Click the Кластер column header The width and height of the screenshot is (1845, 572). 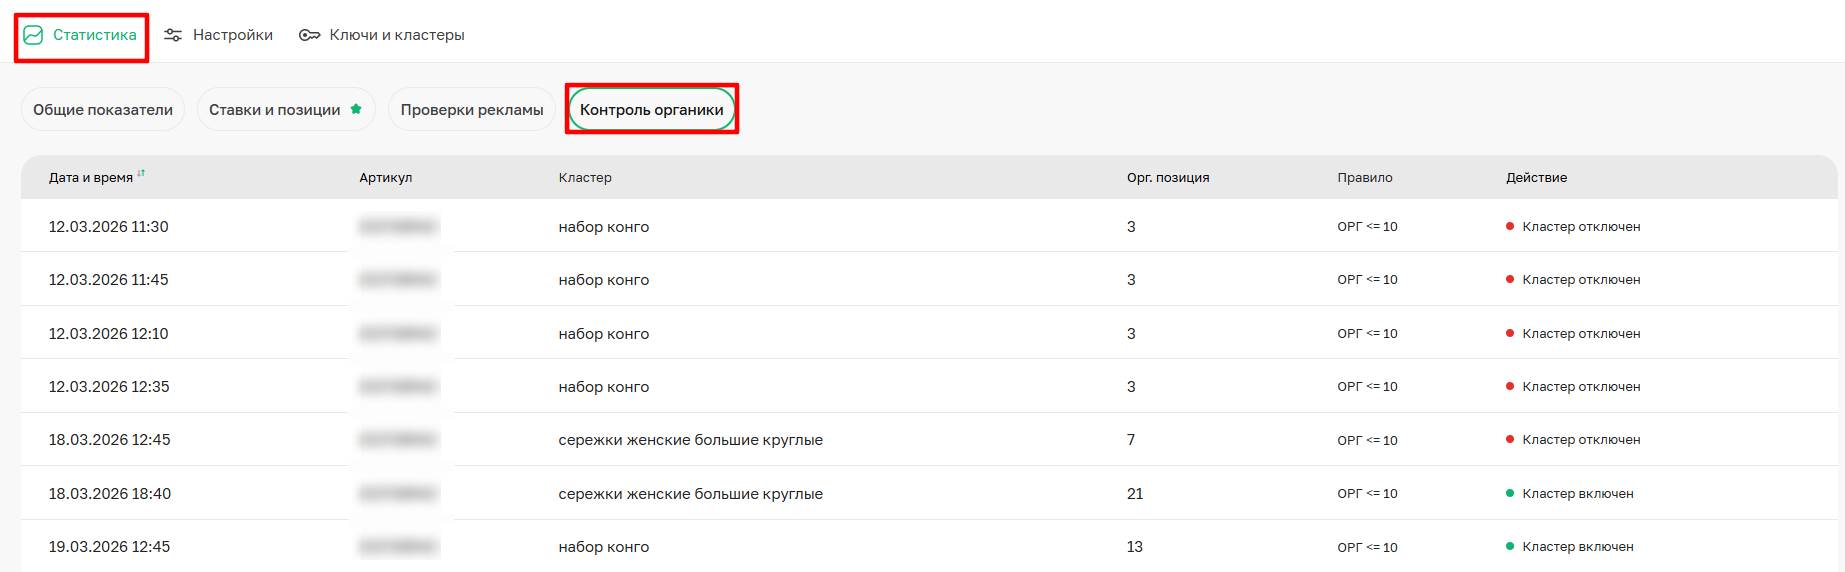(x=585, y=178)
